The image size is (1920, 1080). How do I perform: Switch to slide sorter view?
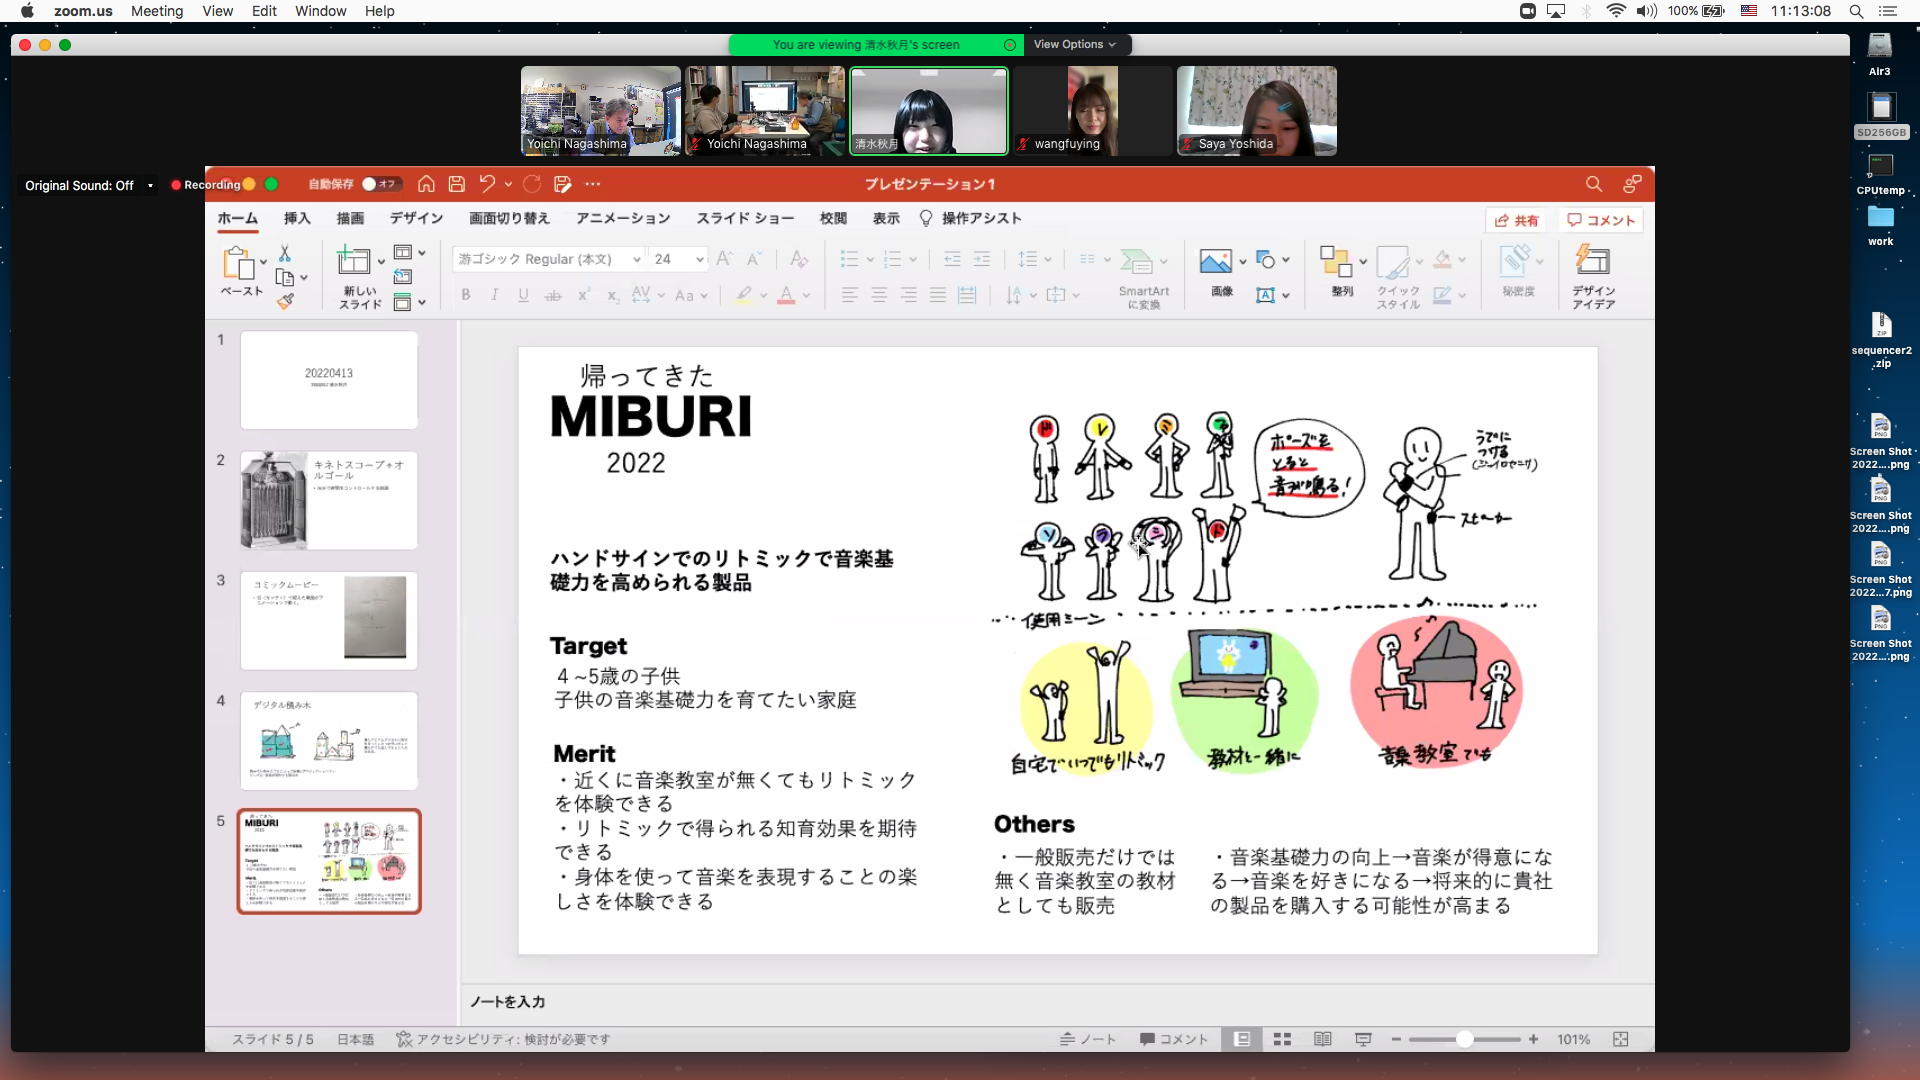coord(1282,1040)
